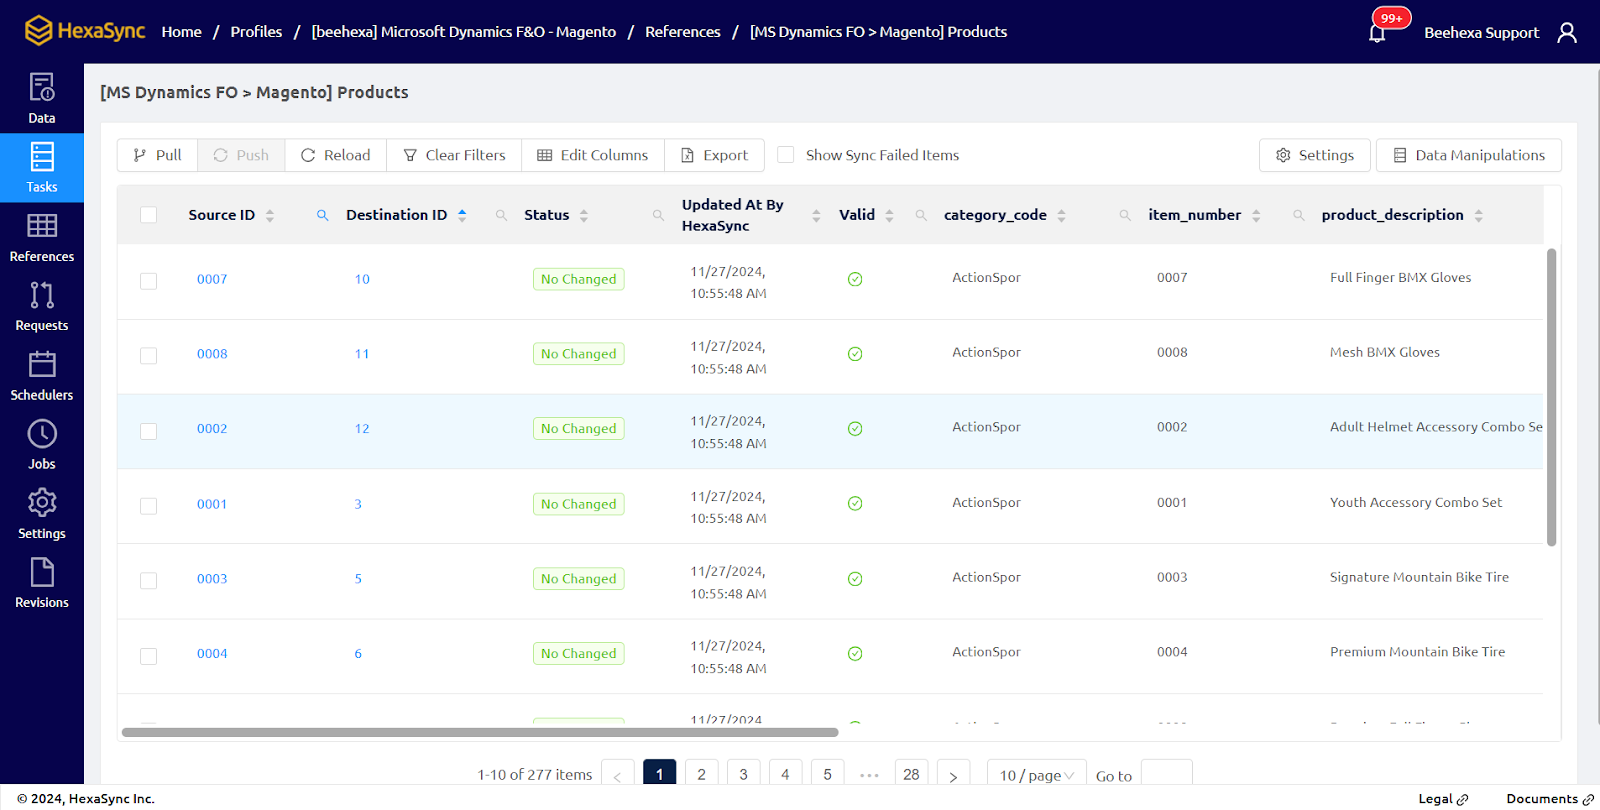Open the 10 / page size dropdown
The height and width of the screenshot is (810, 1600).
(x=1037, y=775)
